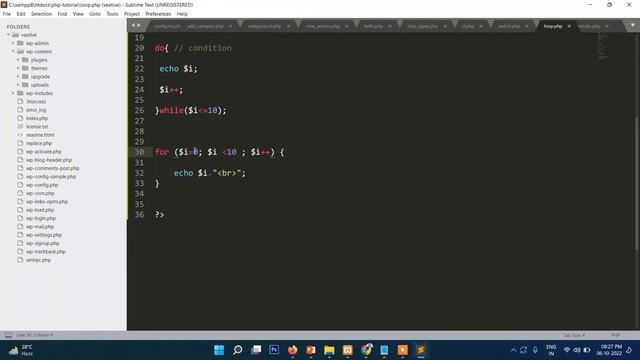The image size is (640, 360).
Task: Open wp-login.php in the sidebar
Action: [x=41, y=218]
